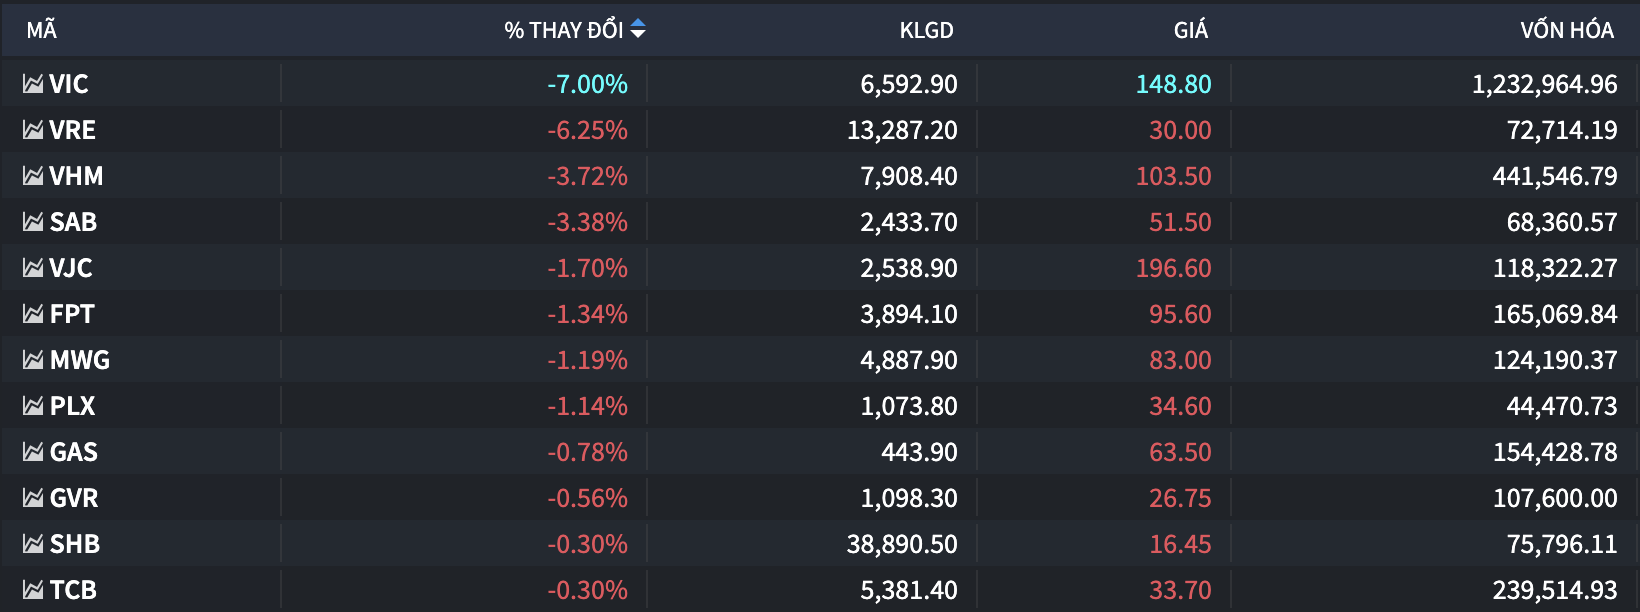Viewport: 1640px width, 612px height.
Task: Open the chart icon for PLX
Action: click(x=33, y=406)
